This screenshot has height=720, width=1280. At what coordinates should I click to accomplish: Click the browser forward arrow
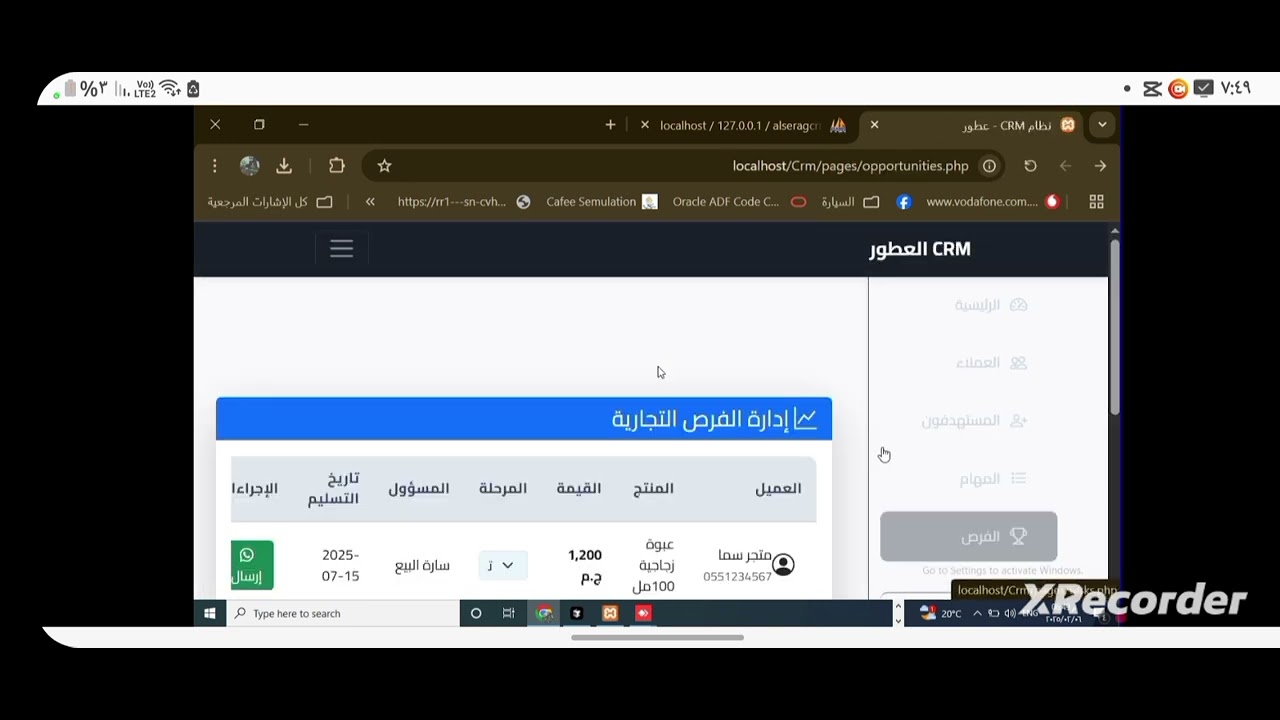coord(1100,166)
